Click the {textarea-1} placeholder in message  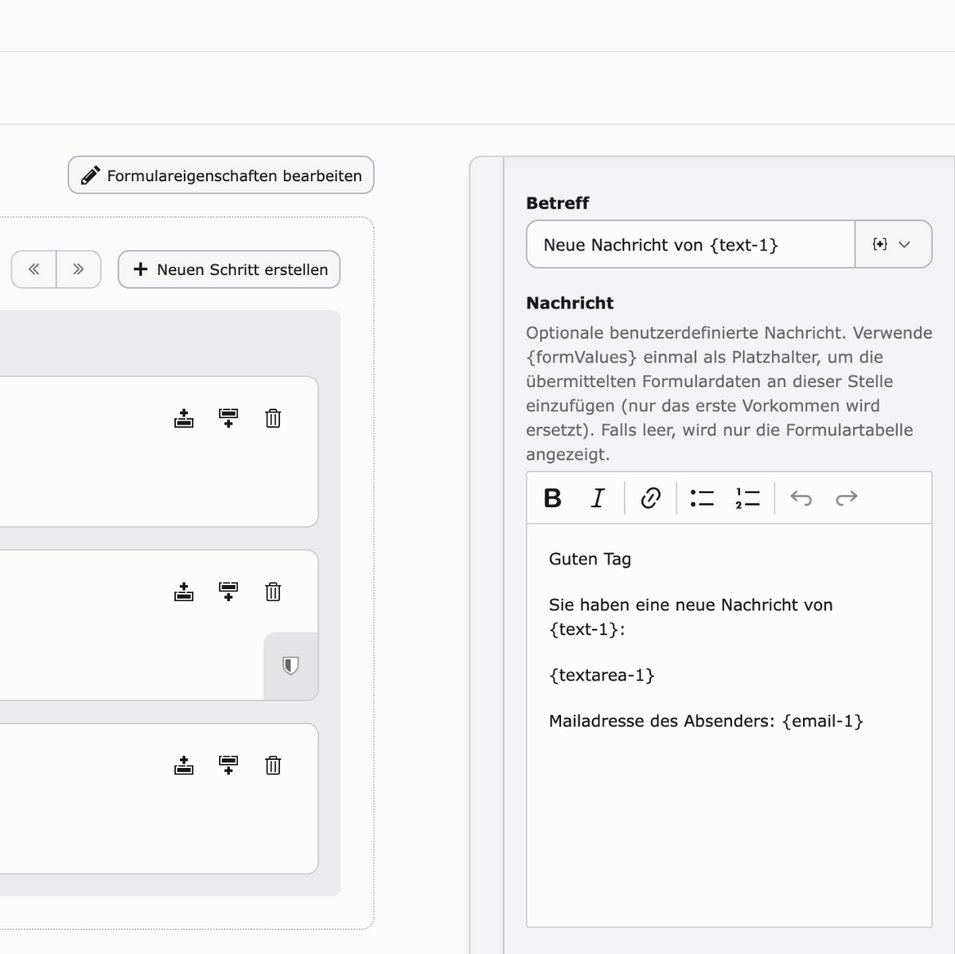pos(602,675)
